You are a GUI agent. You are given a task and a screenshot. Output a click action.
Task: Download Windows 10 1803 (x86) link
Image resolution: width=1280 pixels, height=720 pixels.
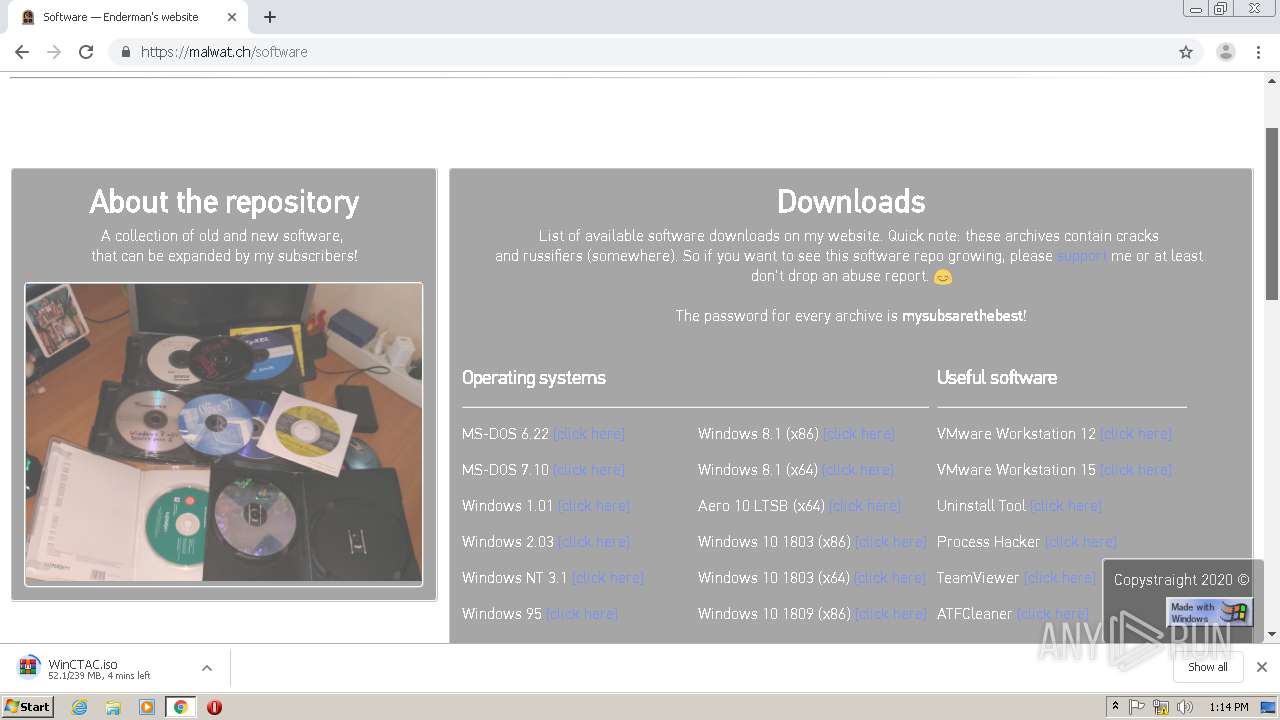tap(891, 542)
